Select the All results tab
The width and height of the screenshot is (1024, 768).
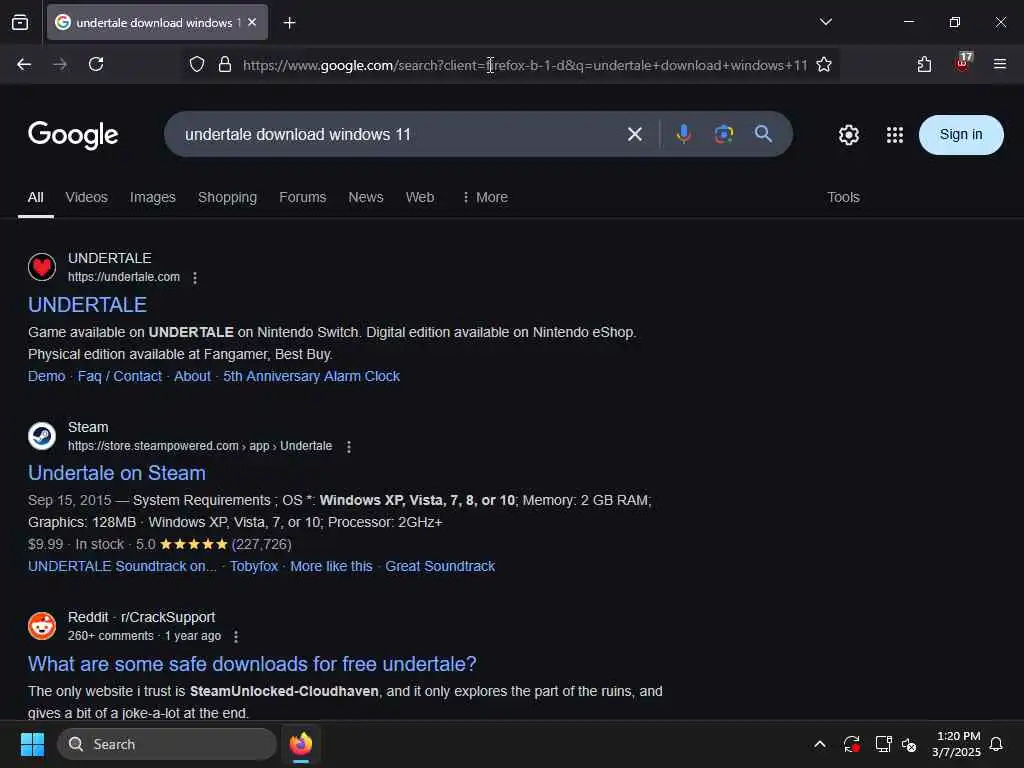coord(35,197)
